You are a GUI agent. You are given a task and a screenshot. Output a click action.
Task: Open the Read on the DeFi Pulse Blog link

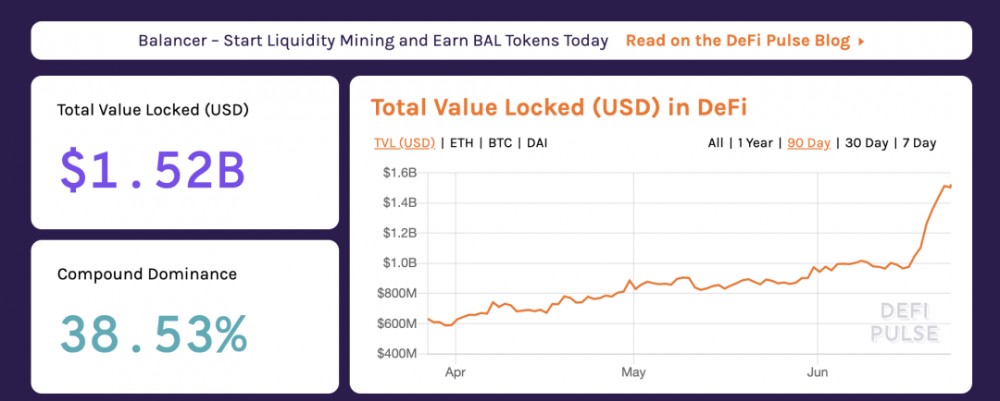[x=738, y=41]
